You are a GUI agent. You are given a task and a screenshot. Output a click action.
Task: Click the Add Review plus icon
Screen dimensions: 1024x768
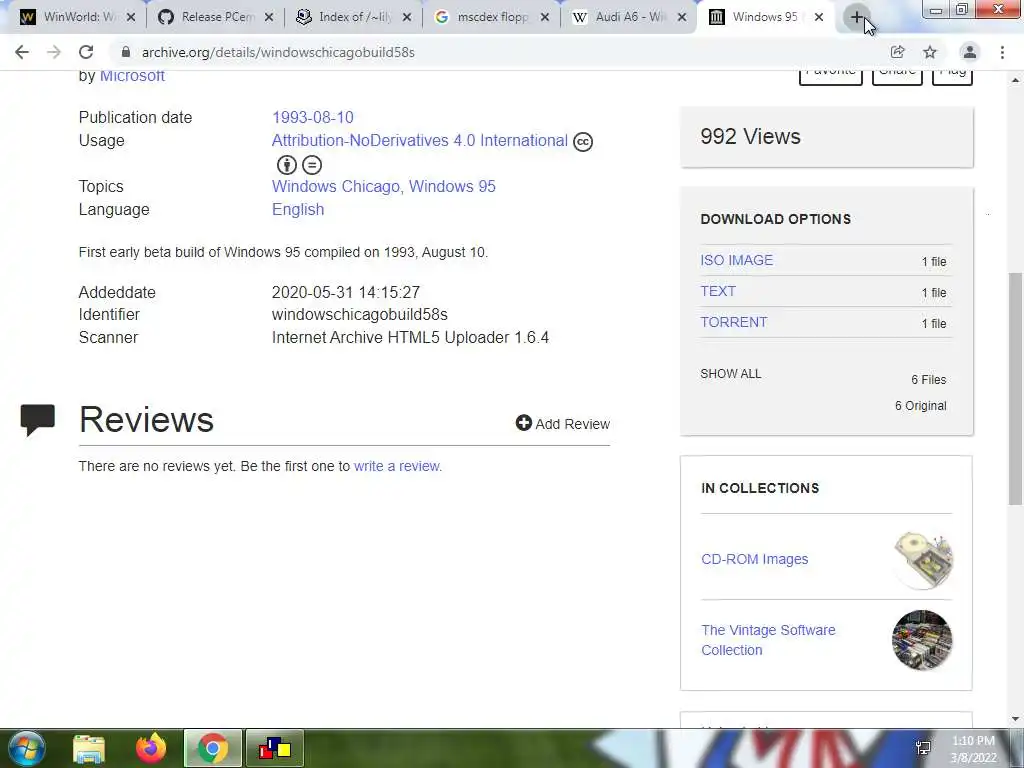click(x=524, y=423)
